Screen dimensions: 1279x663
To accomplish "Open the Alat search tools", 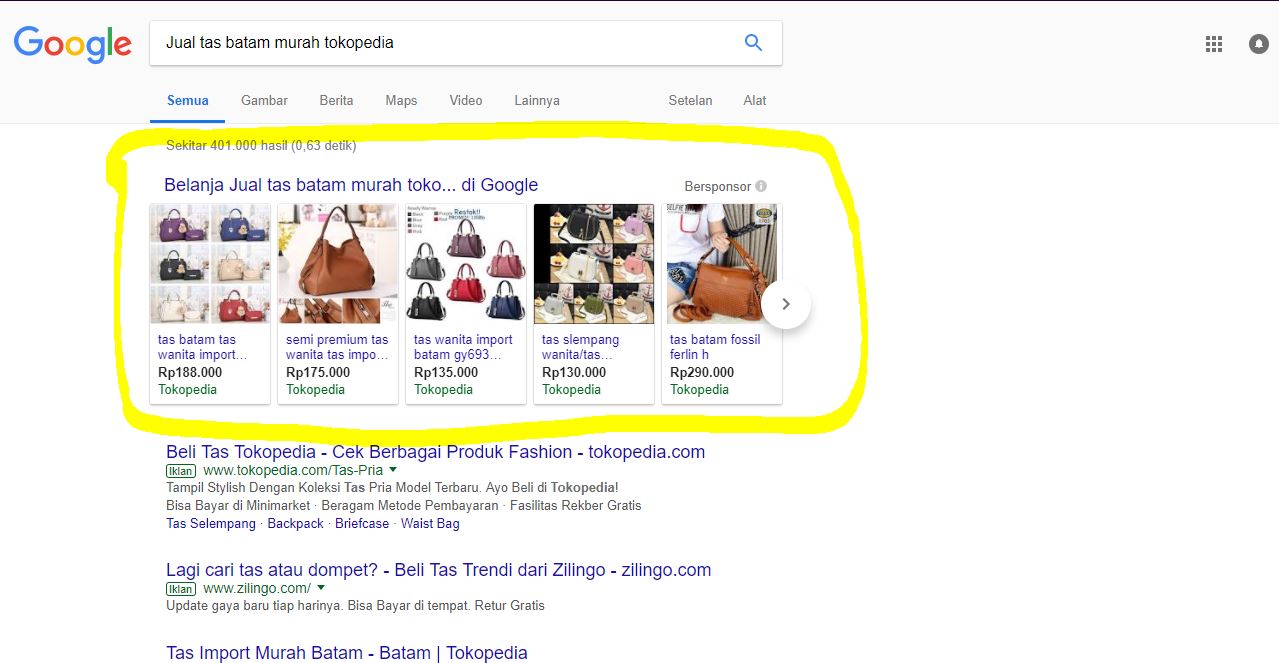I will coord(755,100).
